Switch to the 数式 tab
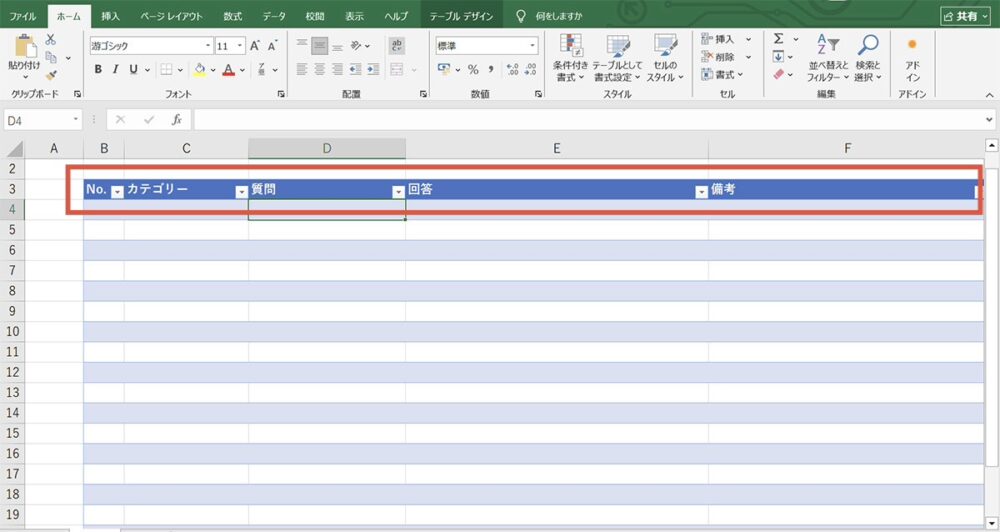The height and width of the screenshot is (532, 1000). click(233, 16)
